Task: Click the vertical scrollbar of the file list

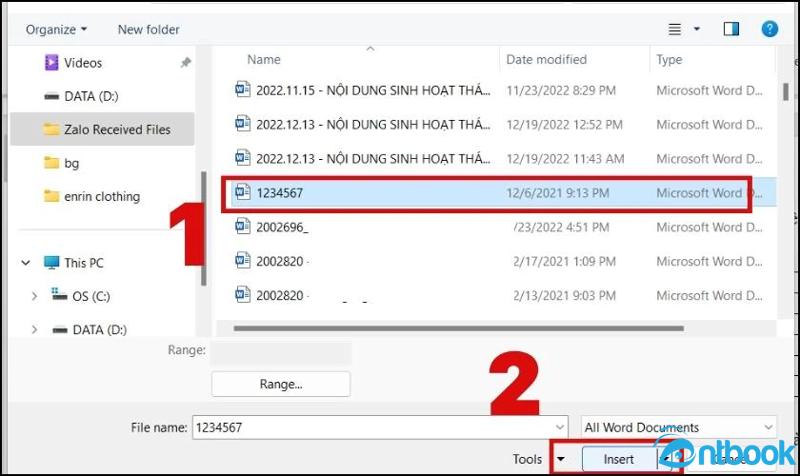Action: point(785,92)
